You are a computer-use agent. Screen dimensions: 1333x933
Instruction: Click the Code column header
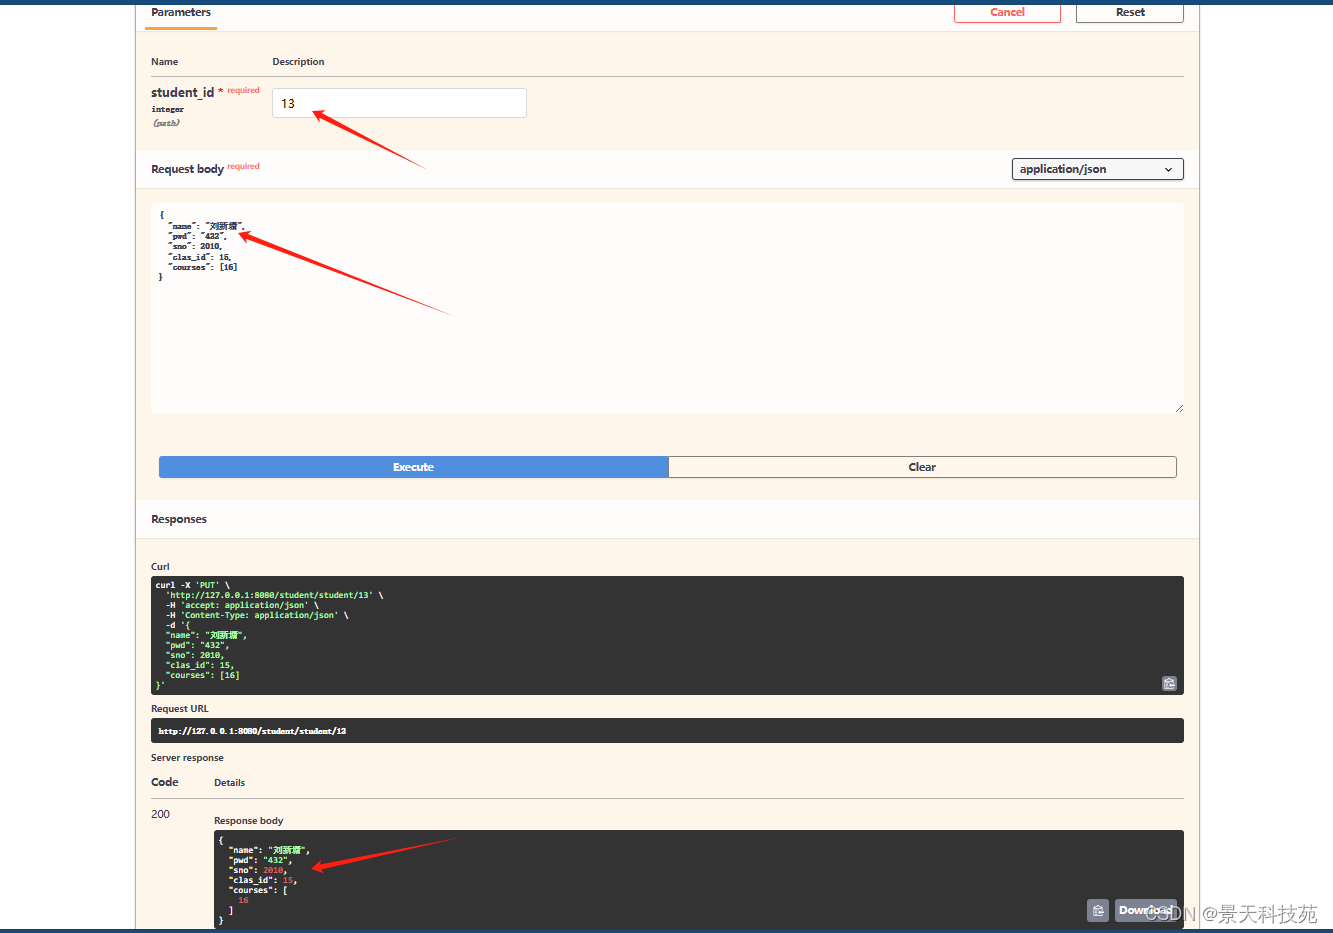[165, 782]
